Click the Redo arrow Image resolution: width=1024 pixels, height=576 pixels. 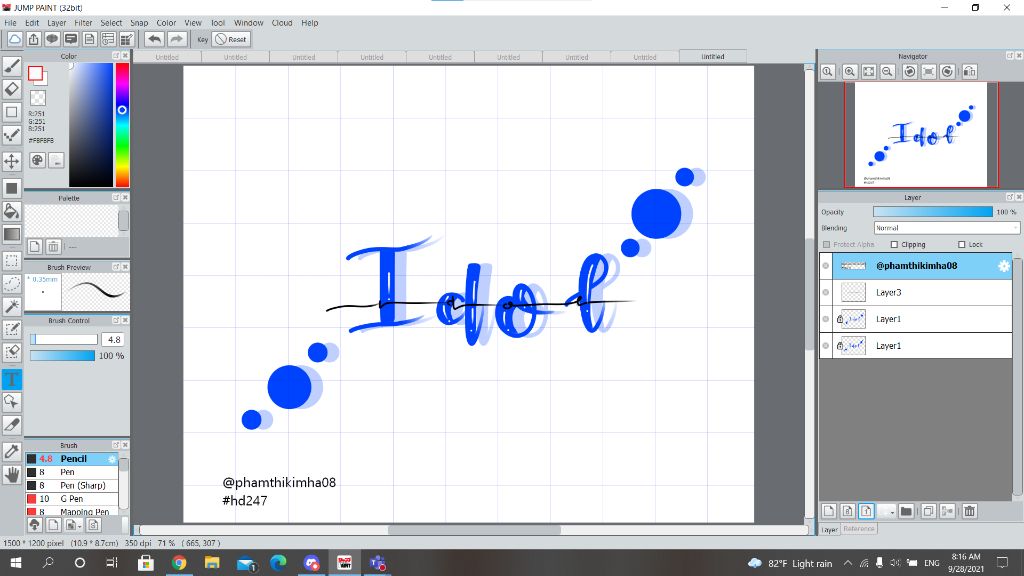click(176, 39)
